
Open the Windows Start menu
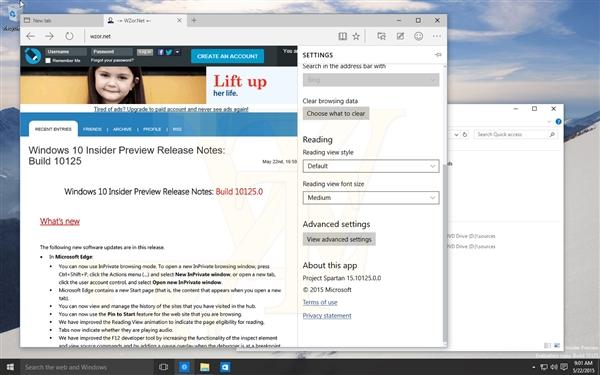pyautogui.click(x=10, y=367)
